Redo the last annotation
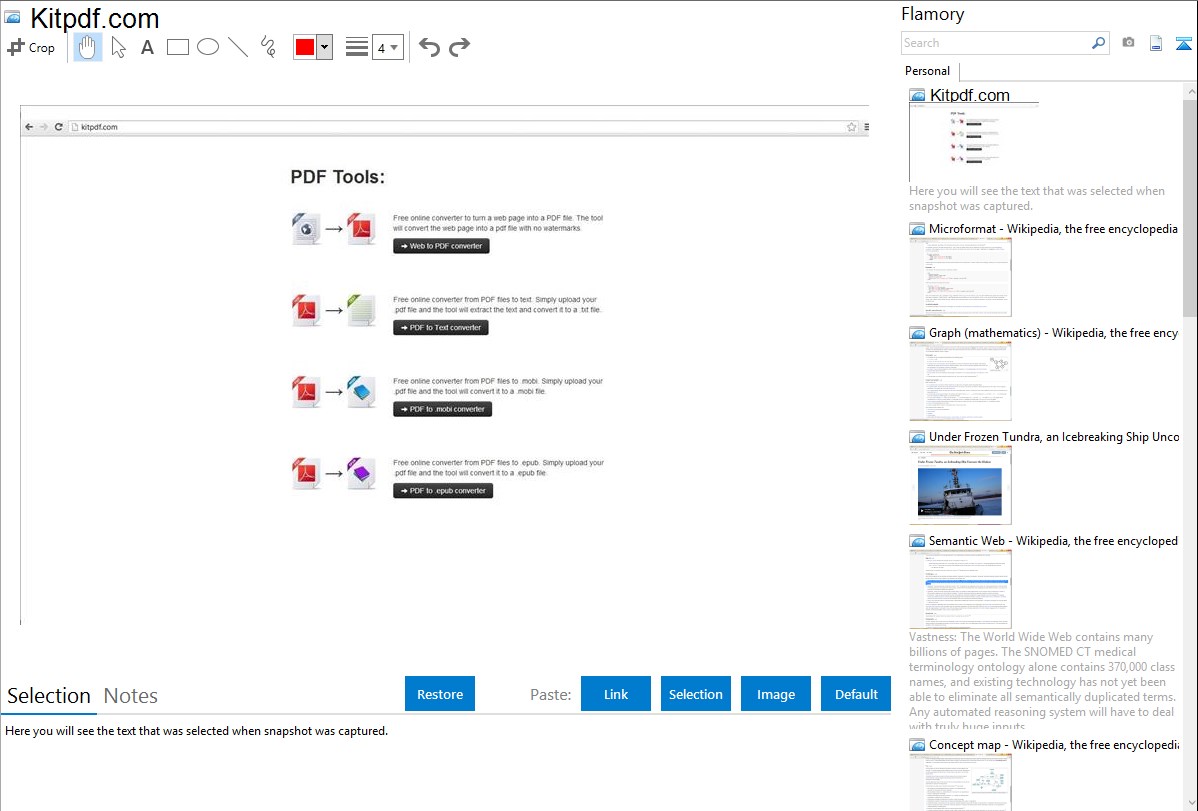This screenshot has height=811, width=1198. [x=459, y=47]
